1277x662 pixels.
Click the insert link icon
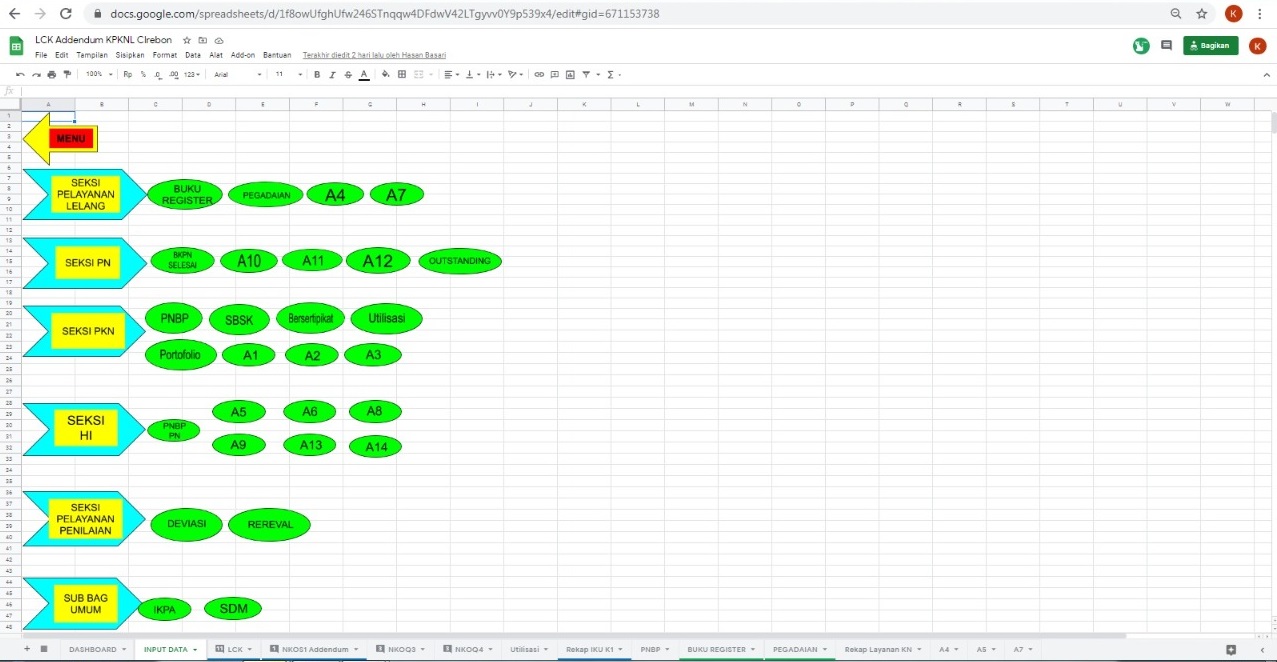coord(539,74)
